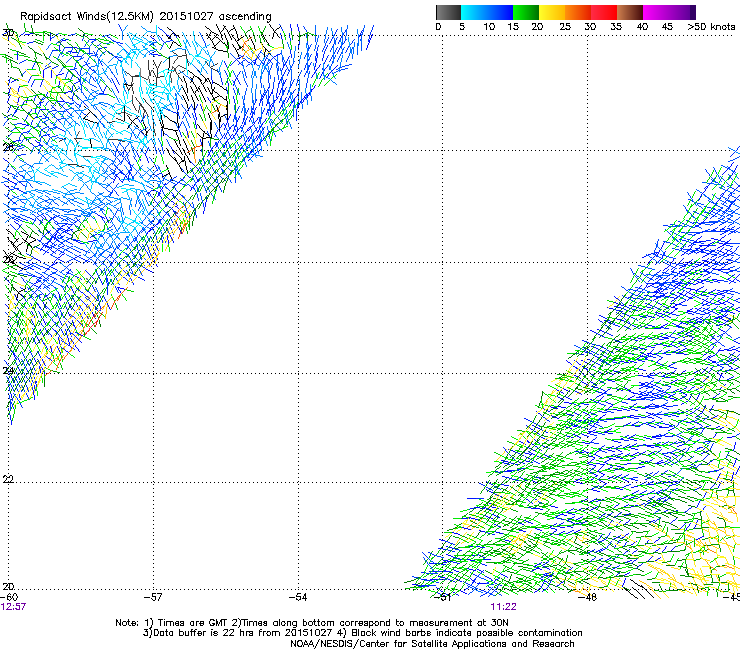Click the magenta-purple 40-50 knots legend segment
Image resolution: width=740 pixels, height=650 pixels.
coord(669,12)
